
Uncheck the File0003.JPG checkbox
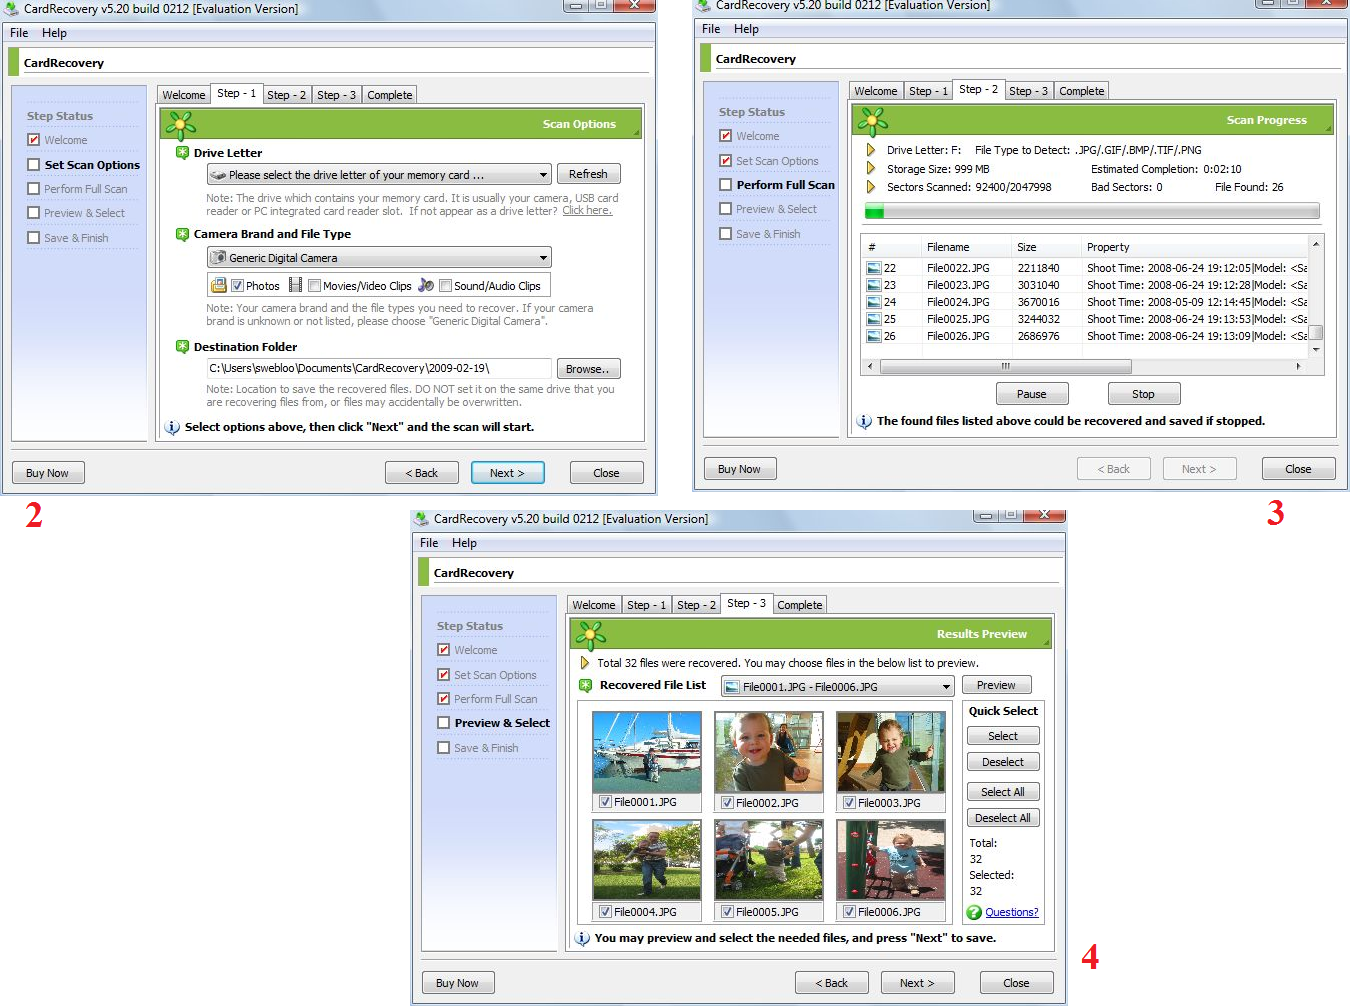[x=849, y=802]
